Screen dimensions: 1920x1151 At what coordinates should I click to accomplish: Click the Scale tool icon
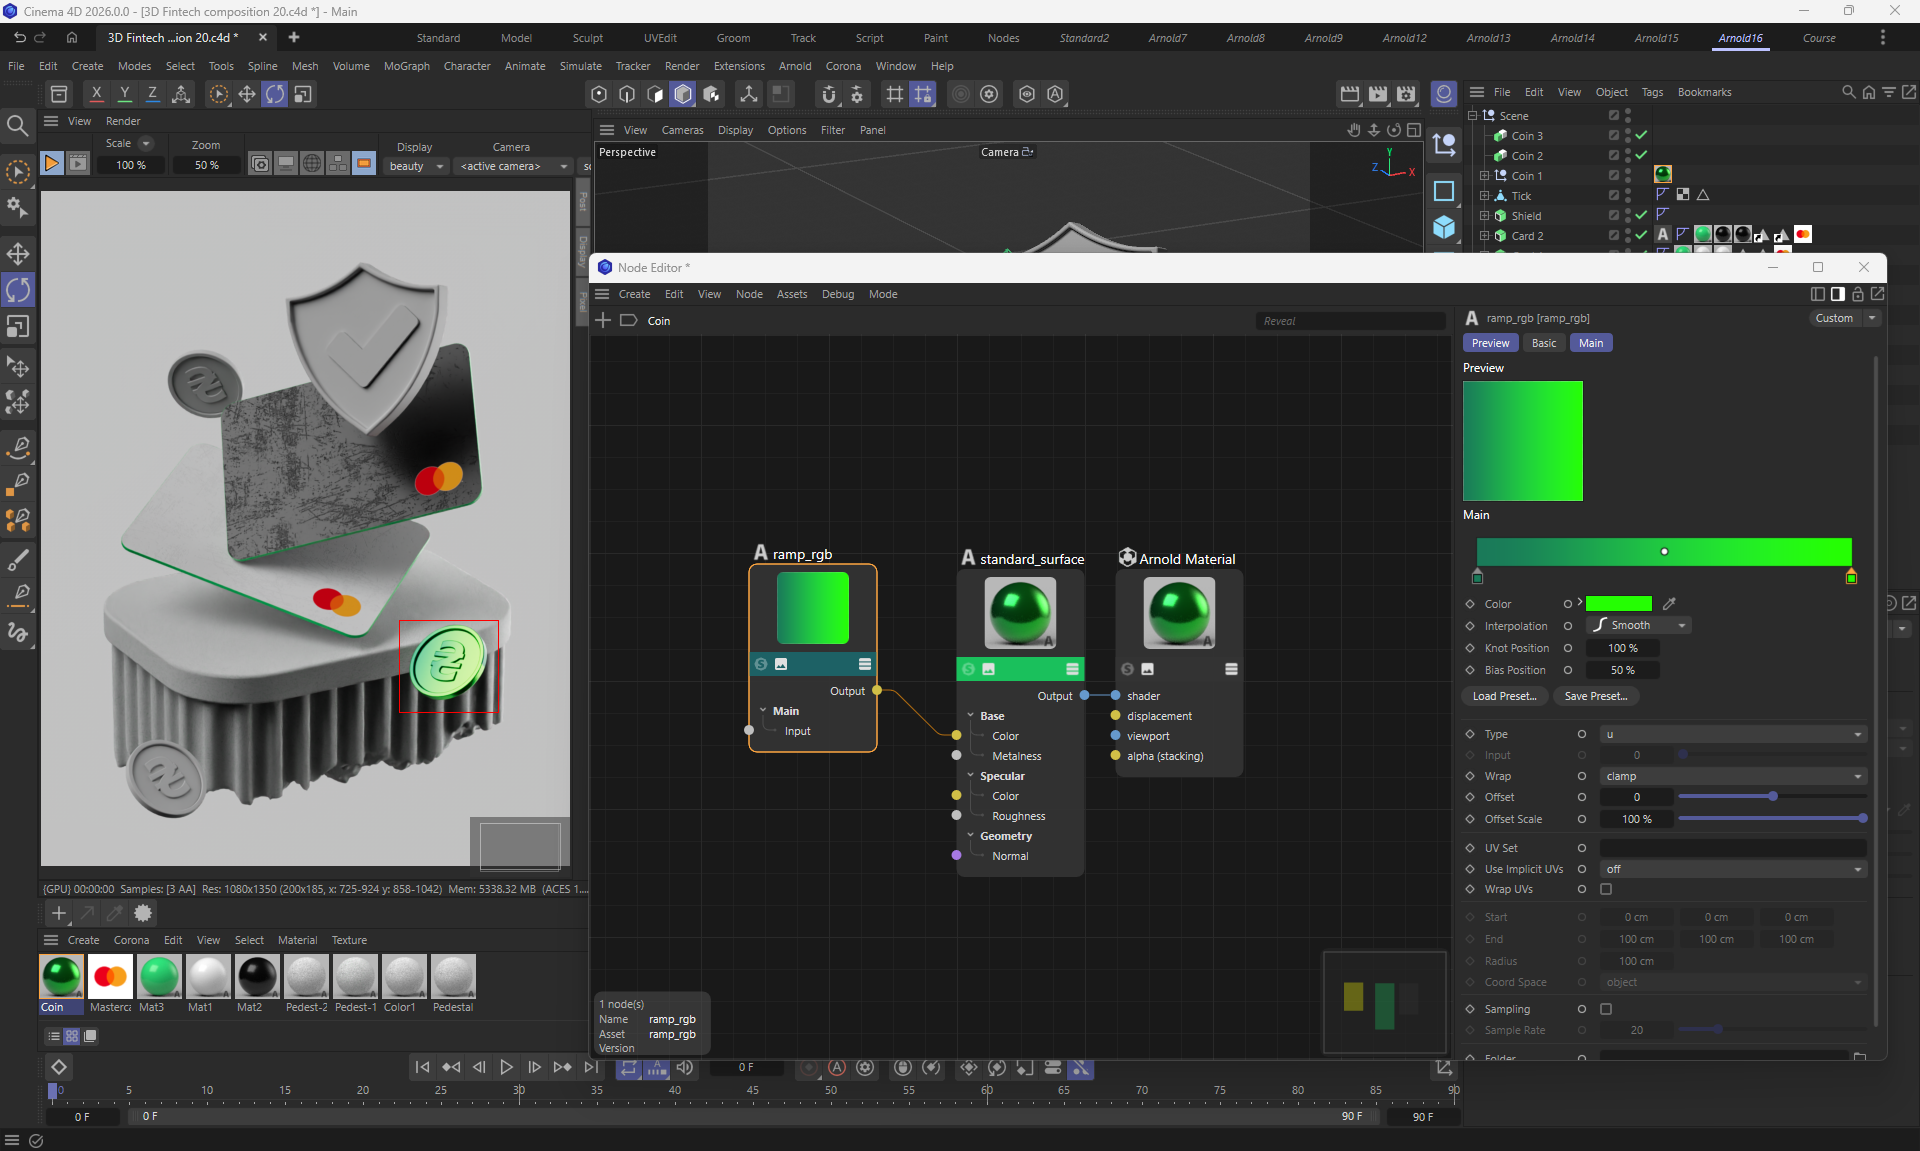point(18,327)
